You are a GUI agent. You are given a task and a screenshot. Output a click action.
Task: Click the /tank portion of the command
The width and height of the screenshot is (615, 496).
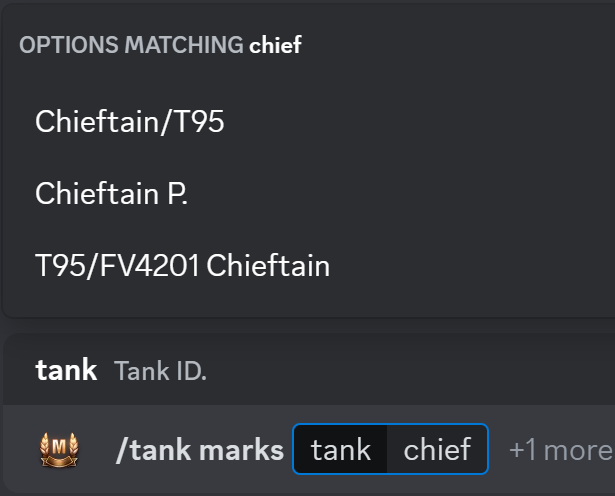coord(149,450)
